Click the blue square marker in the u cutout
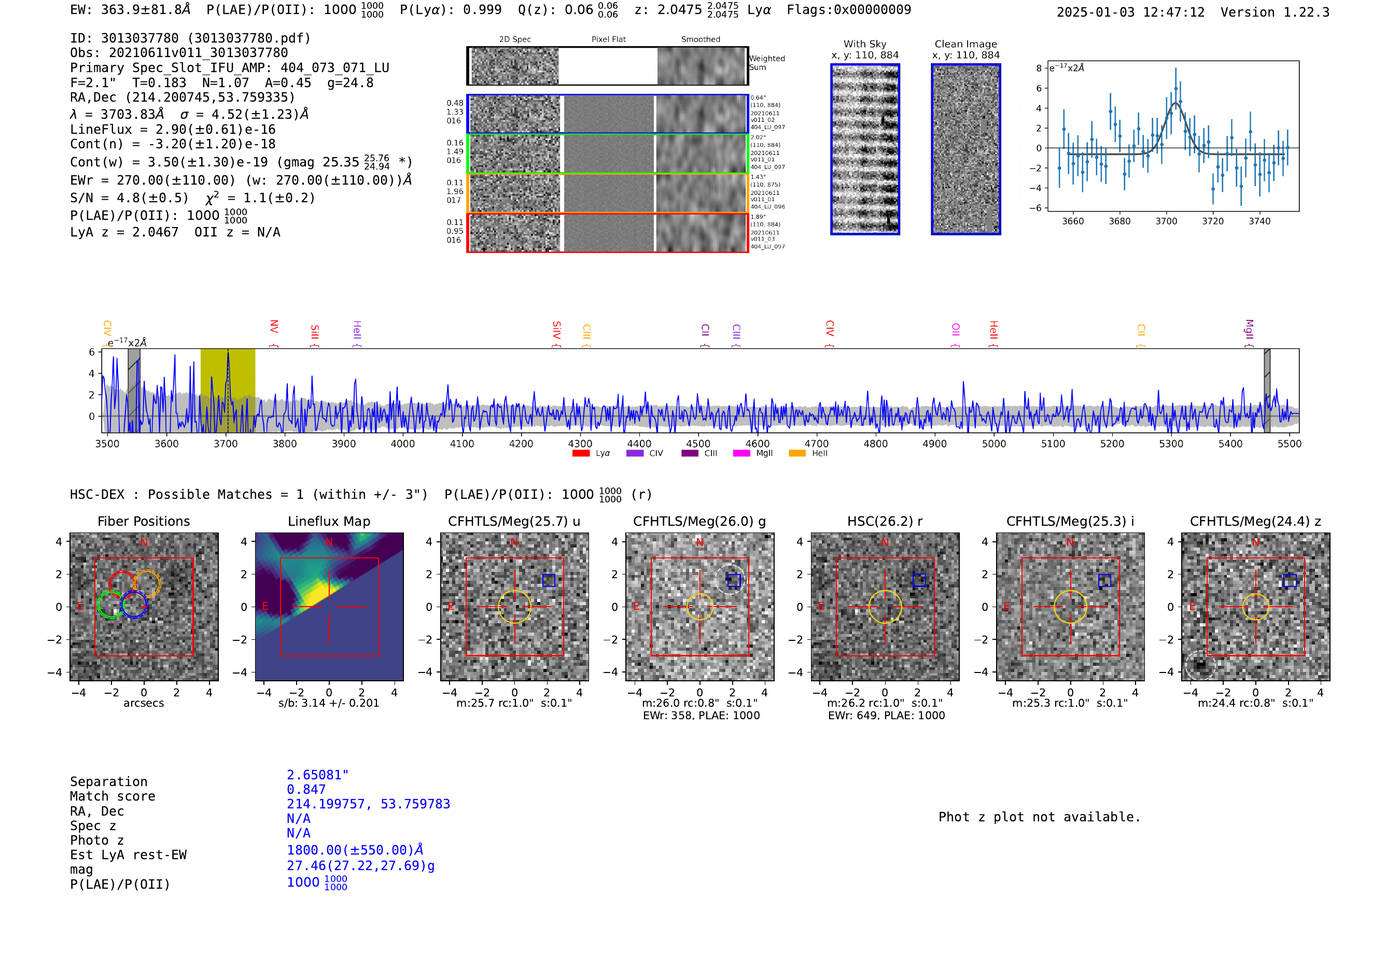The width and height of the screenshot is (1400, 953). (x=548, y=580)
